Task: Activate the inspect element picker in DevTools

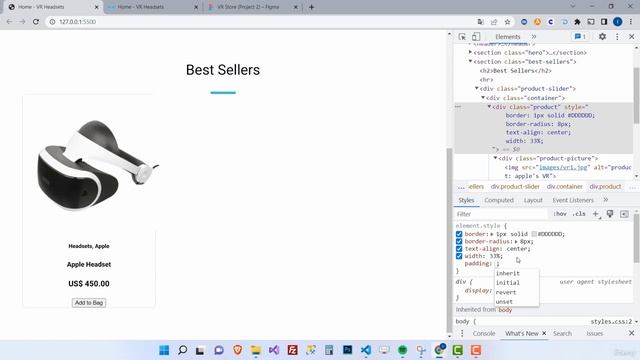Action: click(x=462, y=37)
